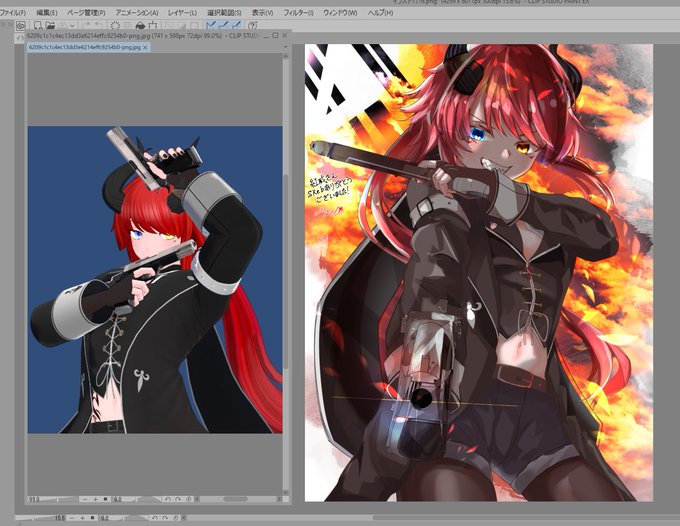This screenshot has height=526, width=680.
Task: Open the フィルター(I) menu
Action: pos(298,13)
